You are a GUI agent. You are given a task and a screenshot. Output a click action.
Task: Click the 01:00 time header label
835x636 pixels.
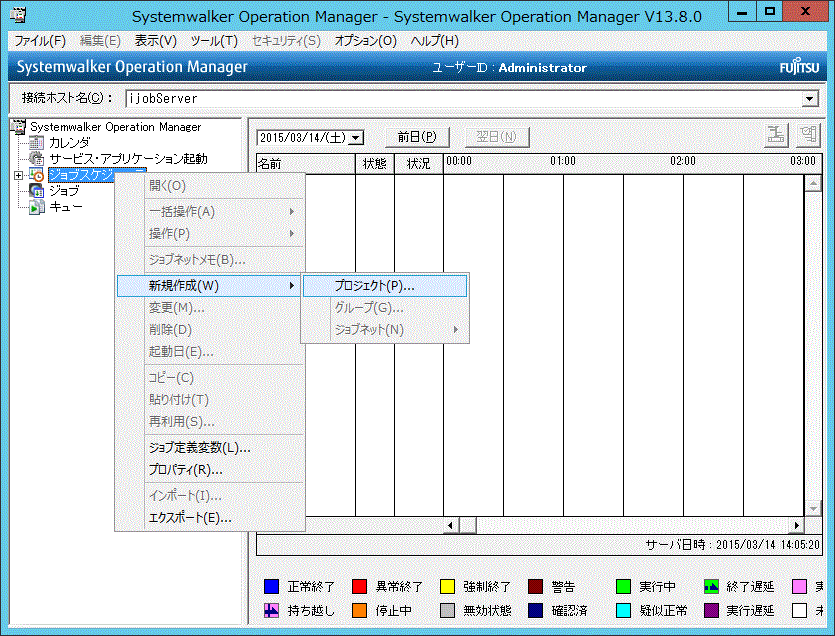point(563,161)
